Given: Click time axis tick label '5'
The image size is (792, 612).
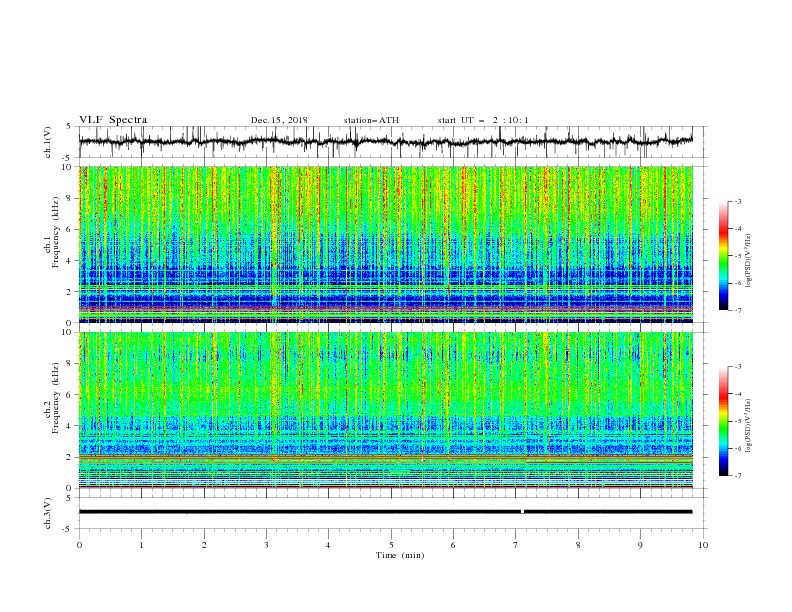Looking at the screenshot, I should [x=391, y=545].
